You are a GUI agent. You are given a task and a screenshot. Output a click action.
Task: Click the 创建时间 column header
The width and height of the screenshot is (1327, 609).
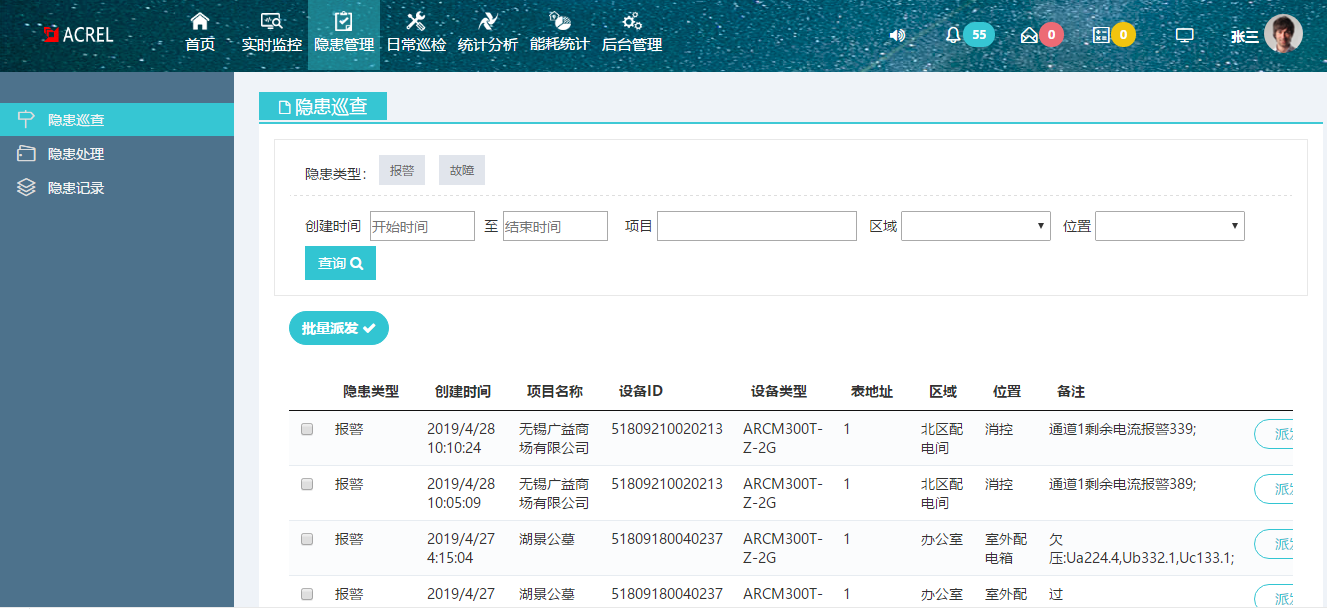(463, 392)
